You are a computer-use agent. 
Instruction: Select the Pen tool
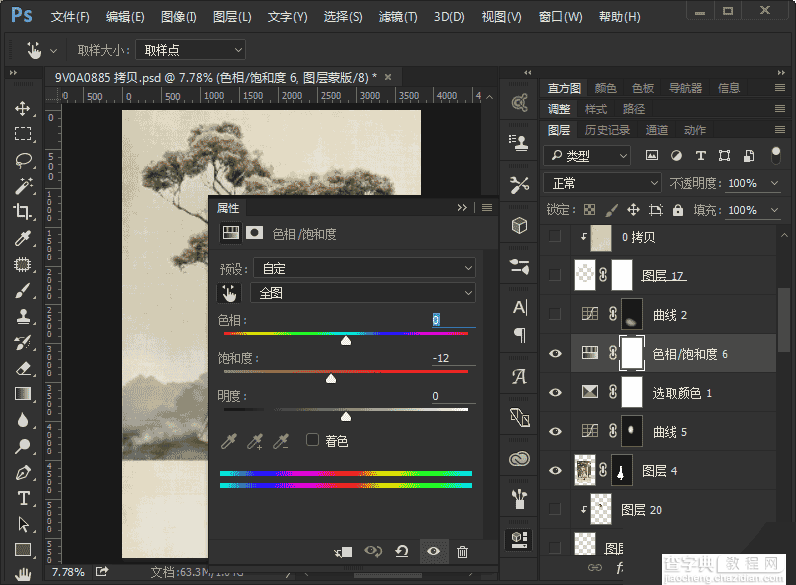pos(23,472)
